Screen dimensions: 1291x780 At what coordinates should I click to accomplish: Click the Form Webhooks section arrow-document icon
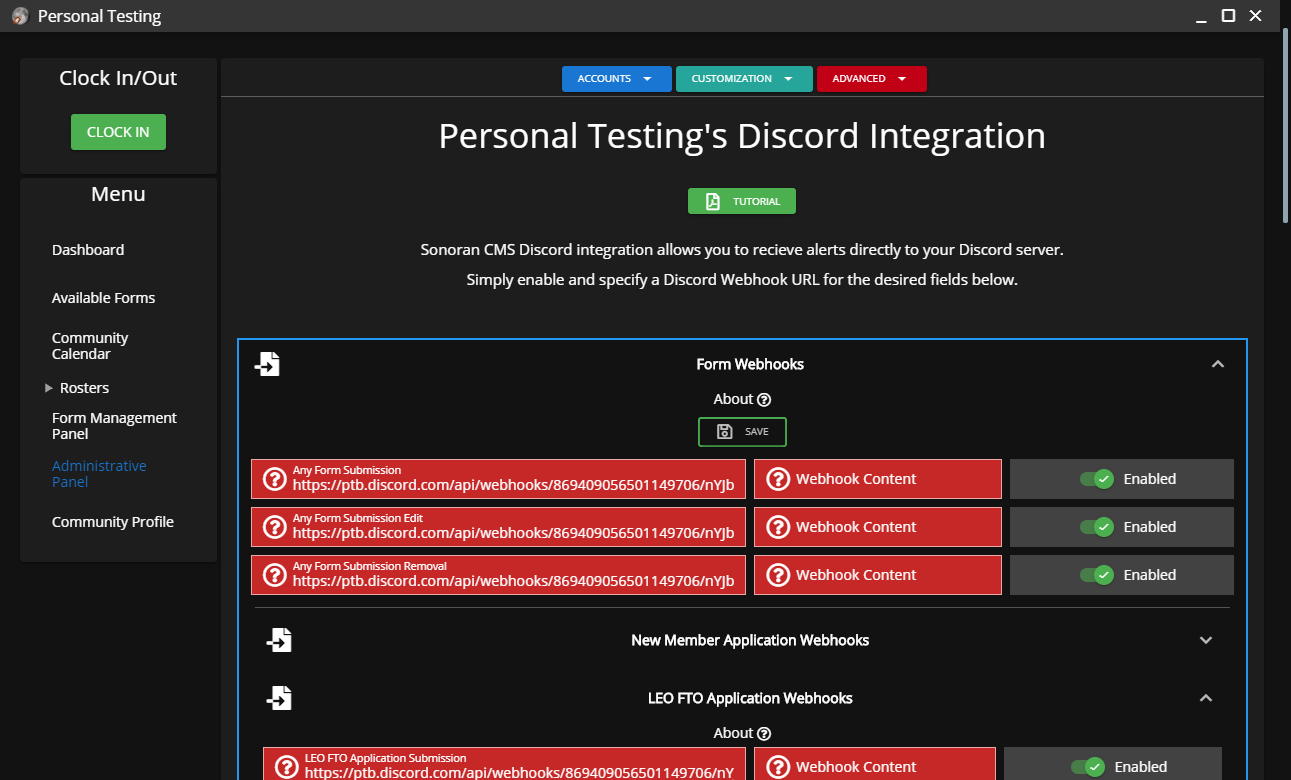pos(267,364)
